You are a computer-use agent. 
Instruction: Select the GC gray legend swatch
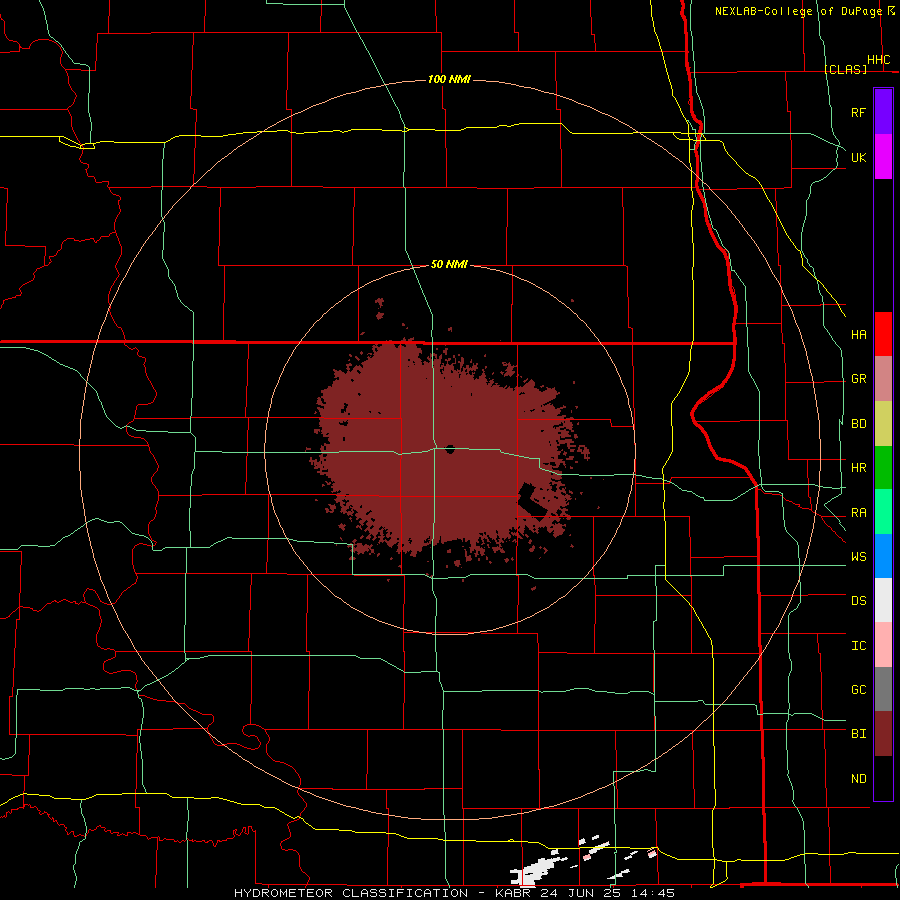click(883, 689)
